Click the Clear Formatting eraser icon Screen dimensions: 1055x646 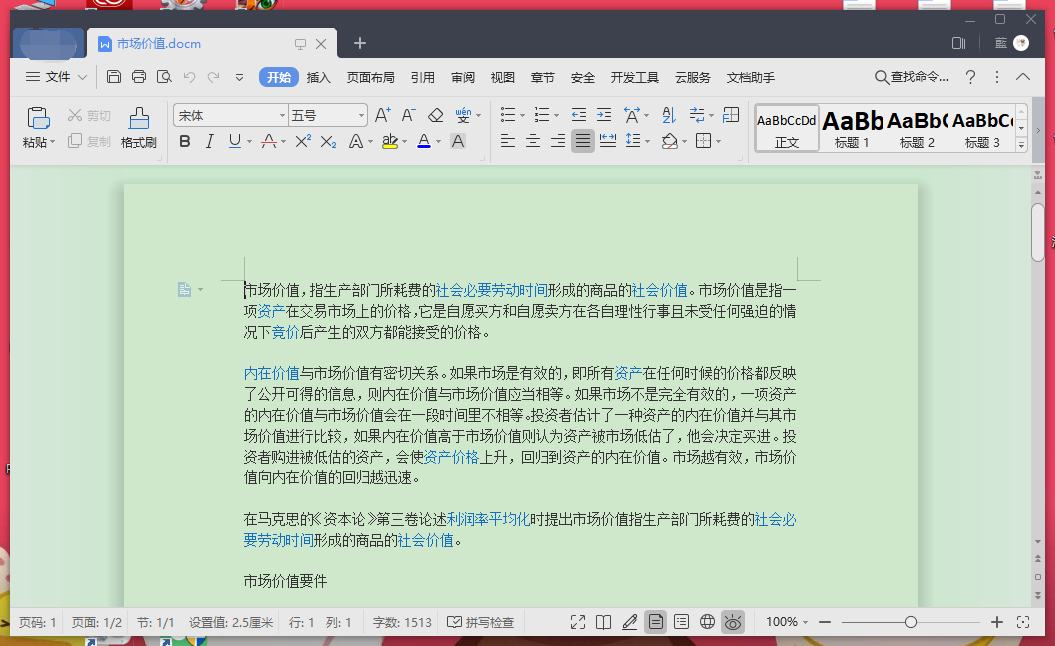tap(435, 116)
